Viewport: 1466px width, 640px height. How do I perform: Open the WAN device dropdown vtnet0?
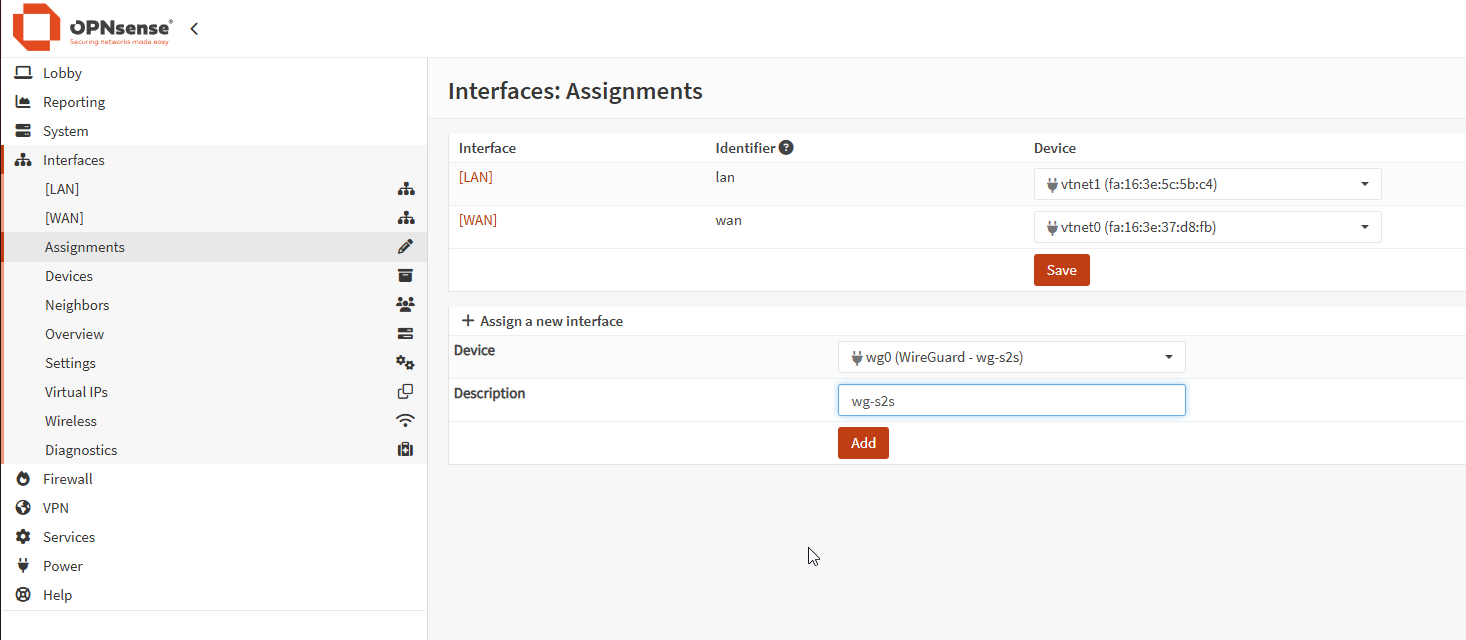coord(1207,227)
